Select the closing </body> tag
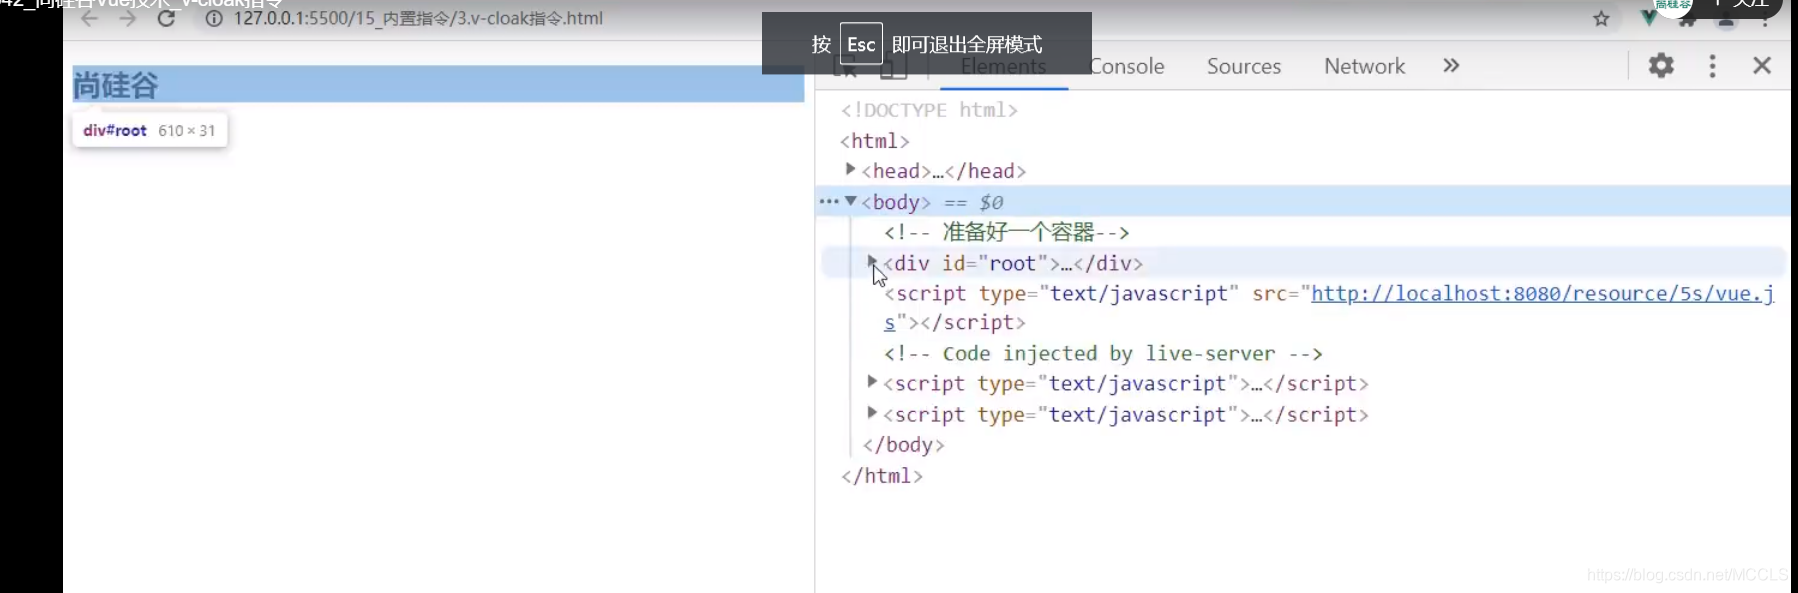The image size is (1798, 593). 903,445
